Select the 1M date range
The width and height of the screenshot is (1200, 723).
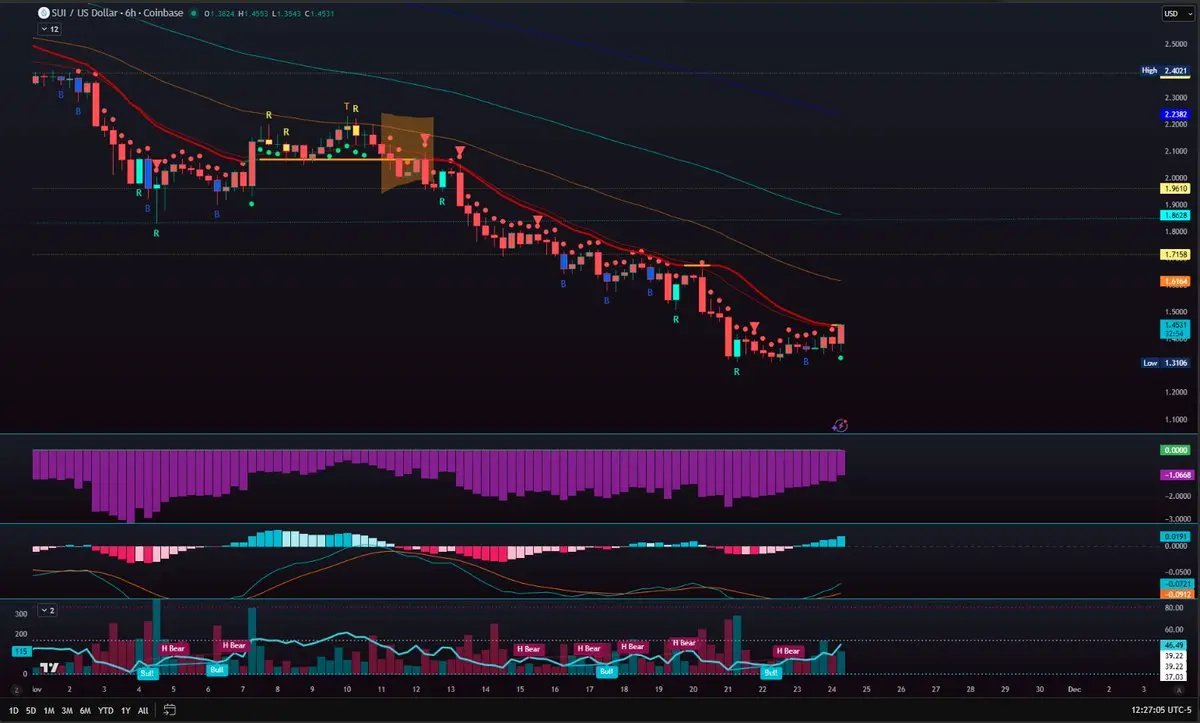[x=51, y=710]
